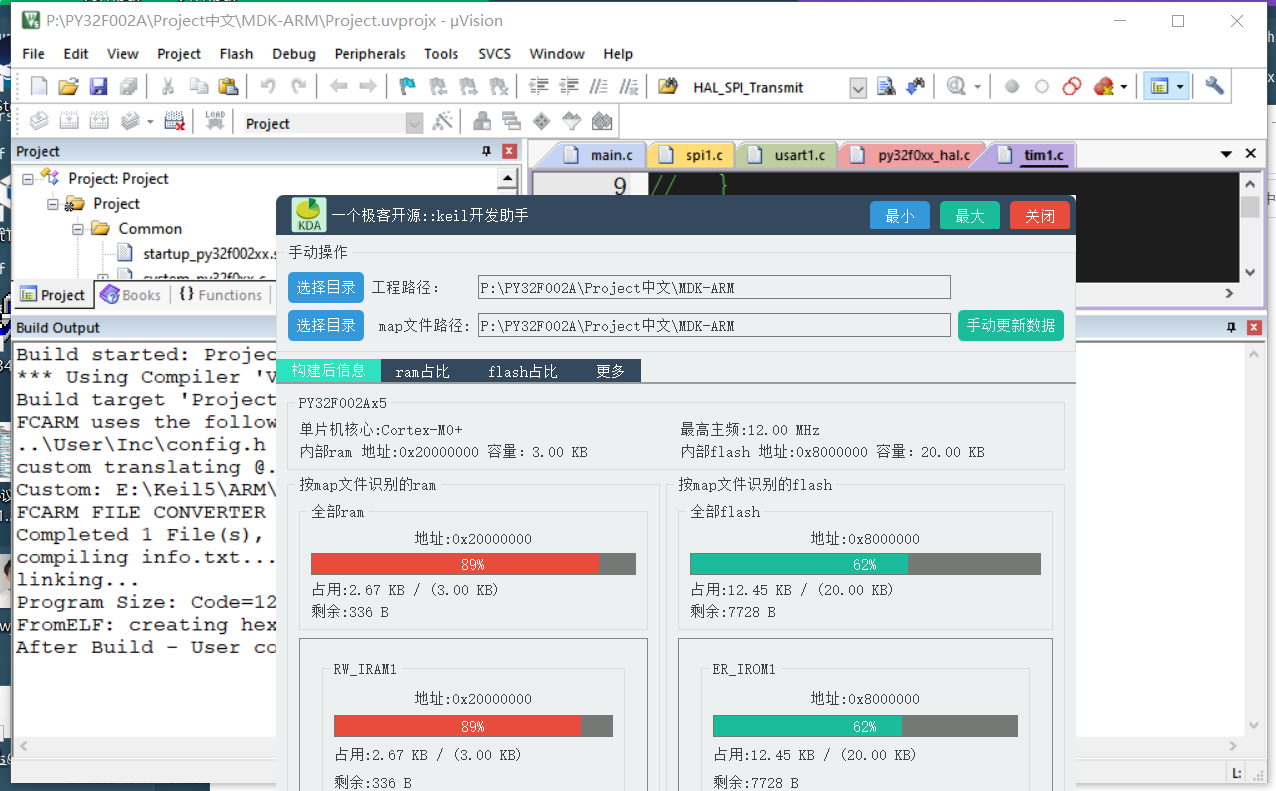This screenshot has height=791, width=1276.
Task: Collapse the Common folder in the tree
Action: (77, 228)
